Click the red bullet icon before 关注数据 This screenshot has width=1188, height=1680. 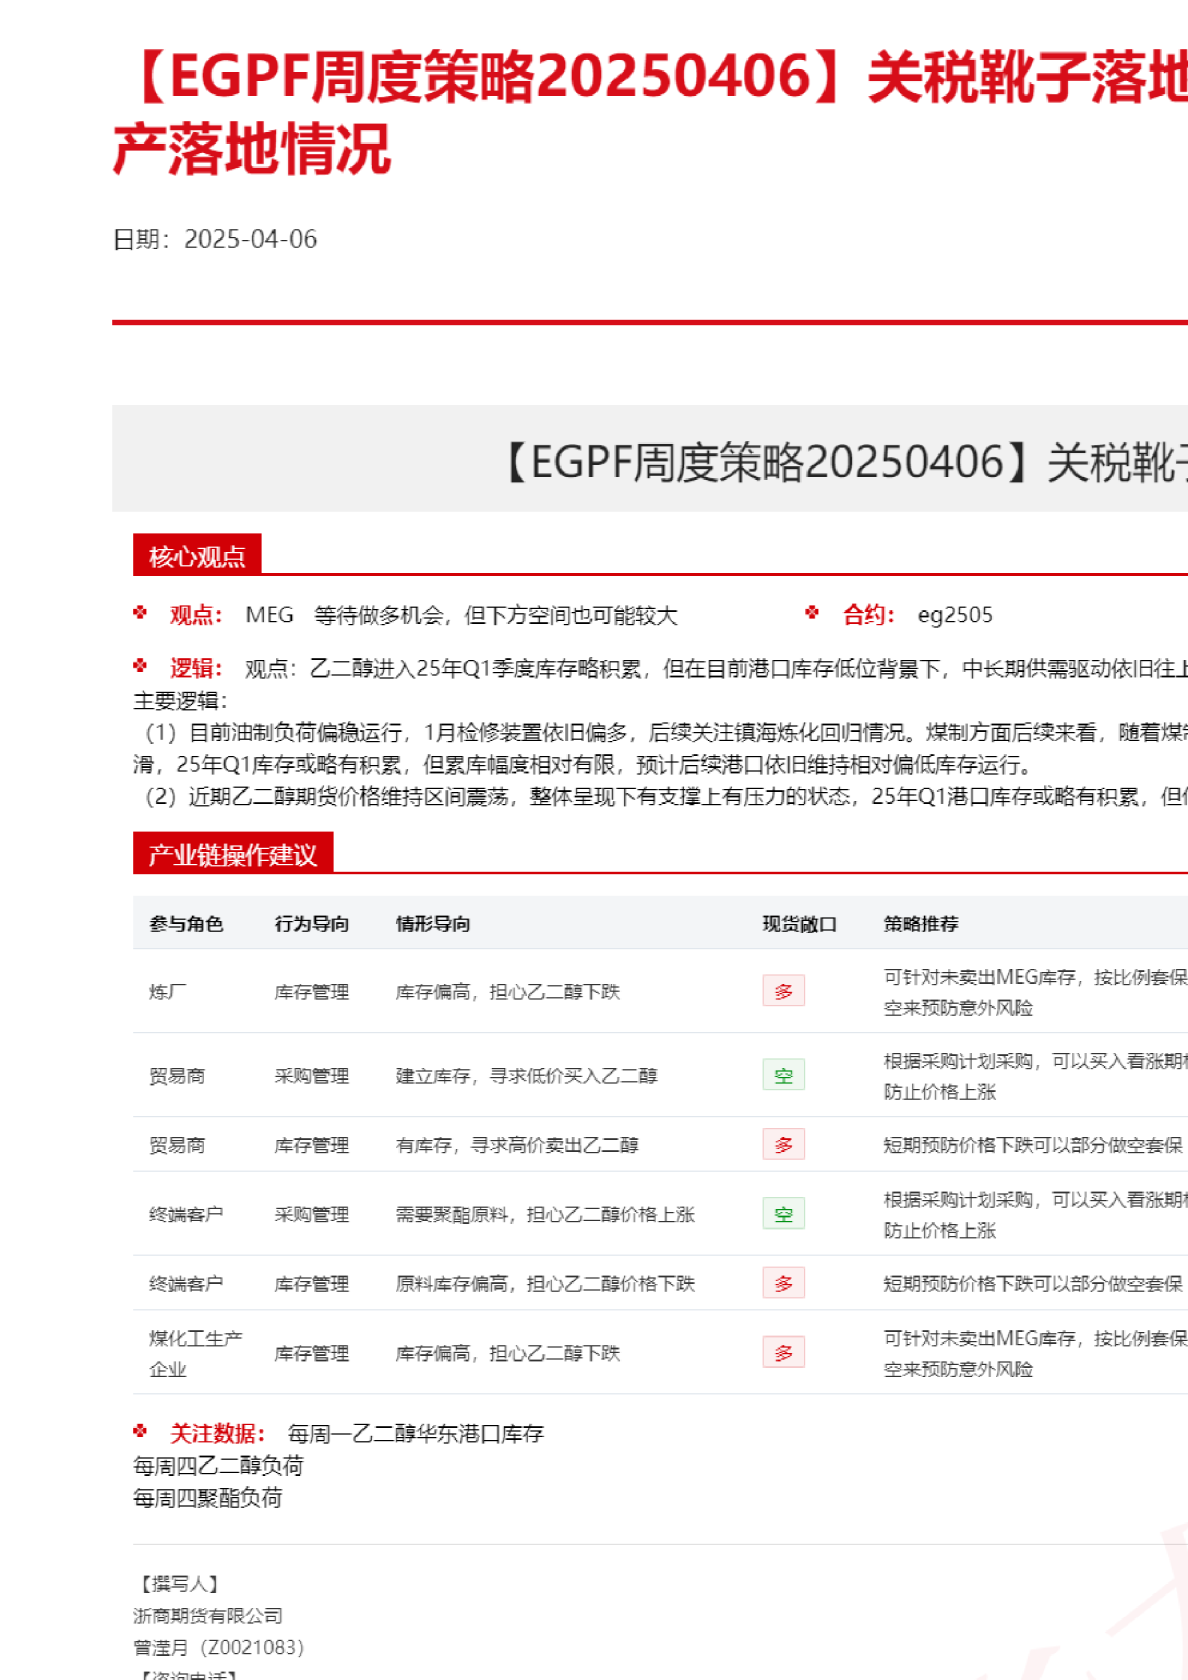(140, 1432)
